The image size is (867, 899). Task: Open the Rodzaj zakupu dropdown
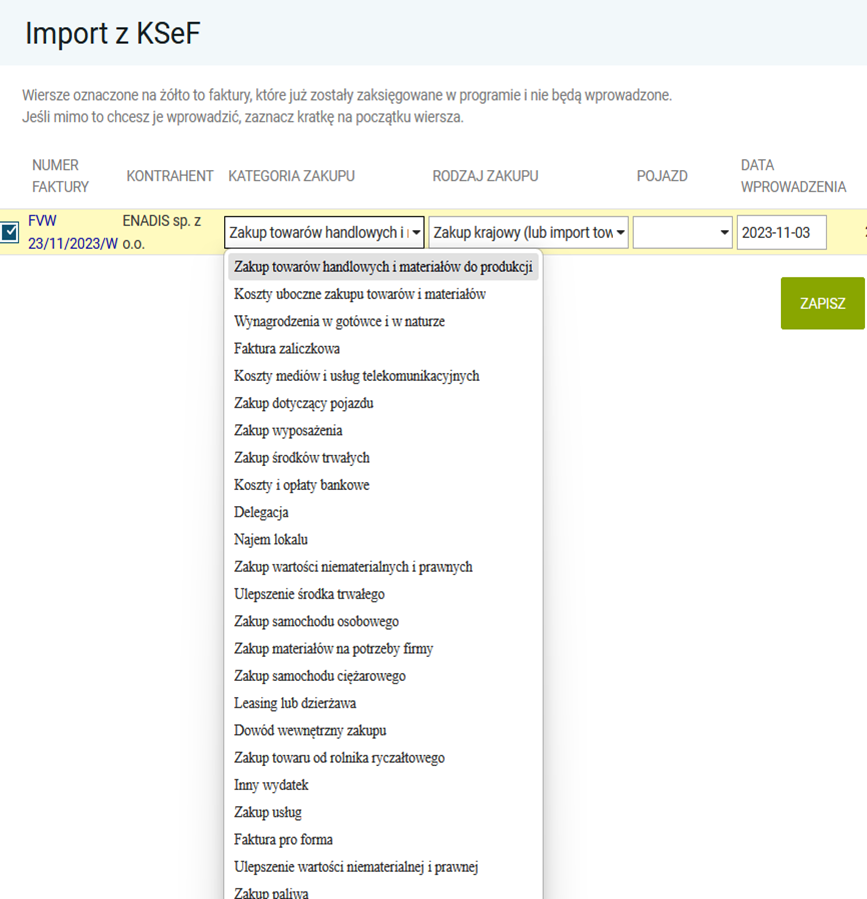[528, 233]
